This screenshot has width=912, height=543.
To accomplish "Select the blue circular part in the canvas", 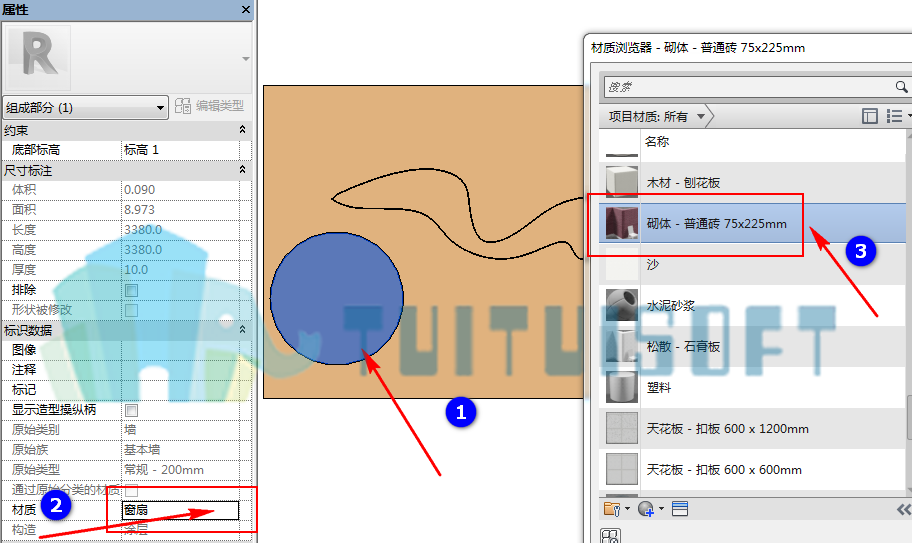I will coord(336,299).
